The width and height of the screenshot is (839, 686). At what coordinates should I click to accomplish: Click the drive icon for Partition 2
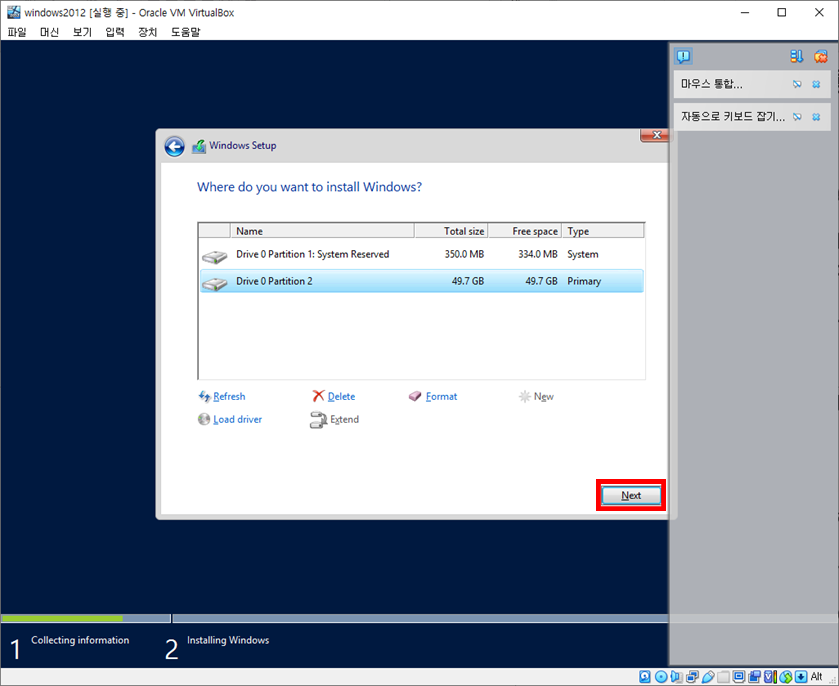click(215, 283)
